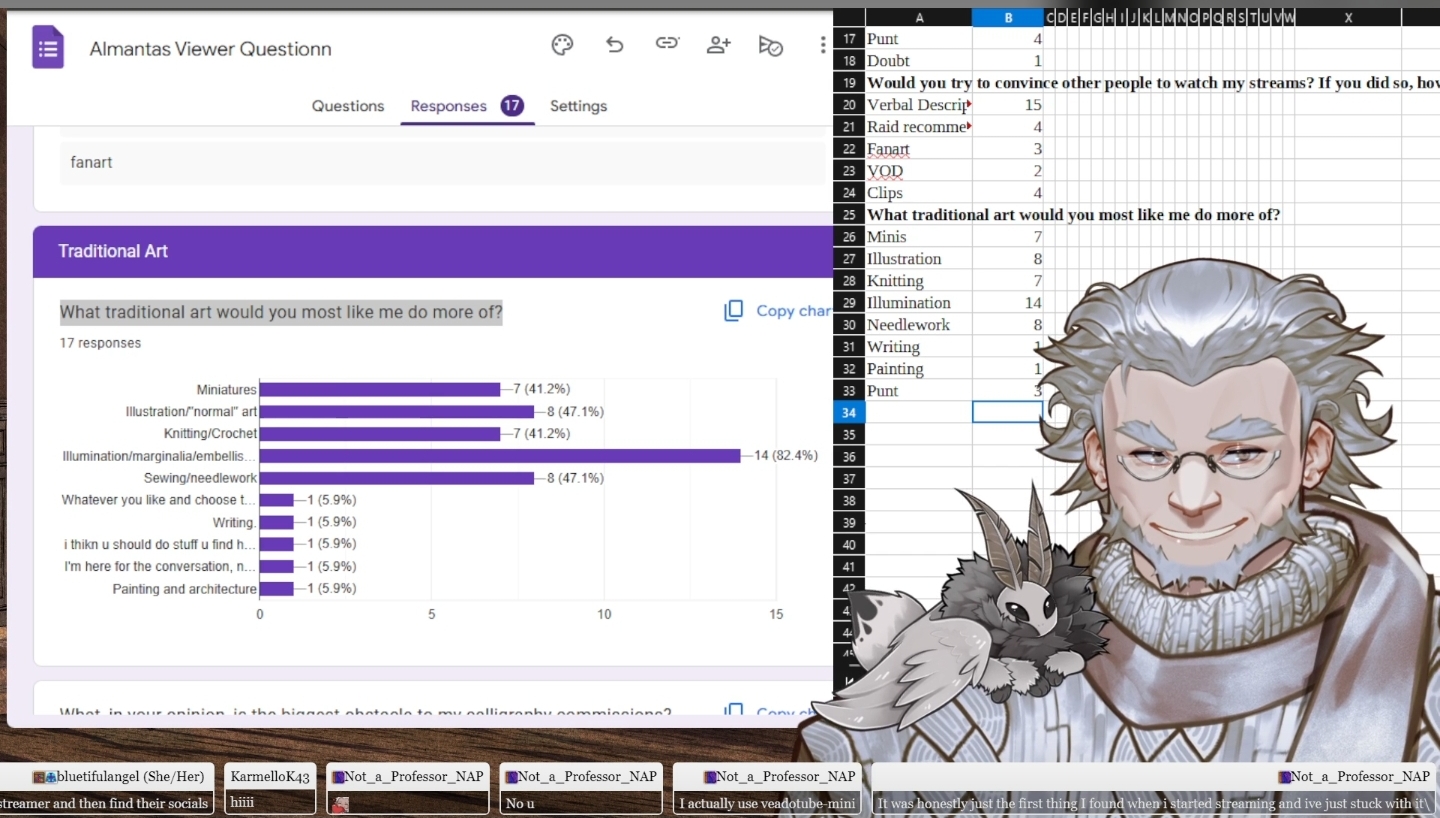The image size is (1440, 818).
Task: Click the 'hiiii' chat message
Action: tap(242, 803)
